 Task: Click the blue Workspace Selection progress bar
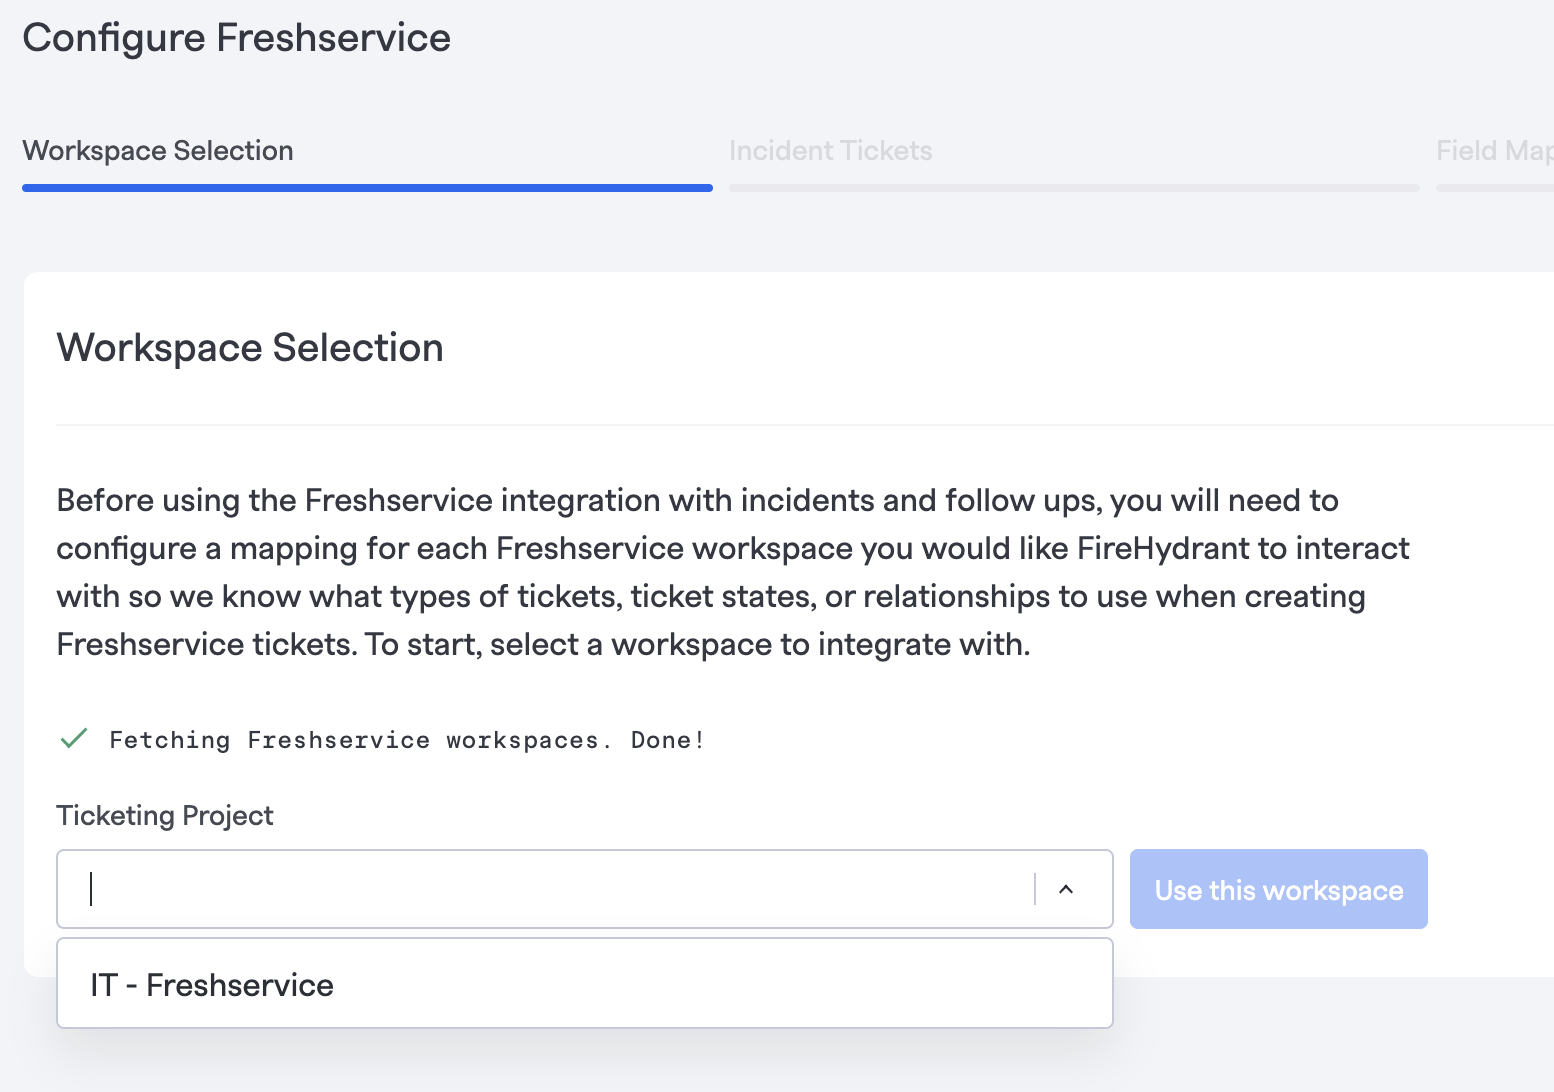click(367, 188)
